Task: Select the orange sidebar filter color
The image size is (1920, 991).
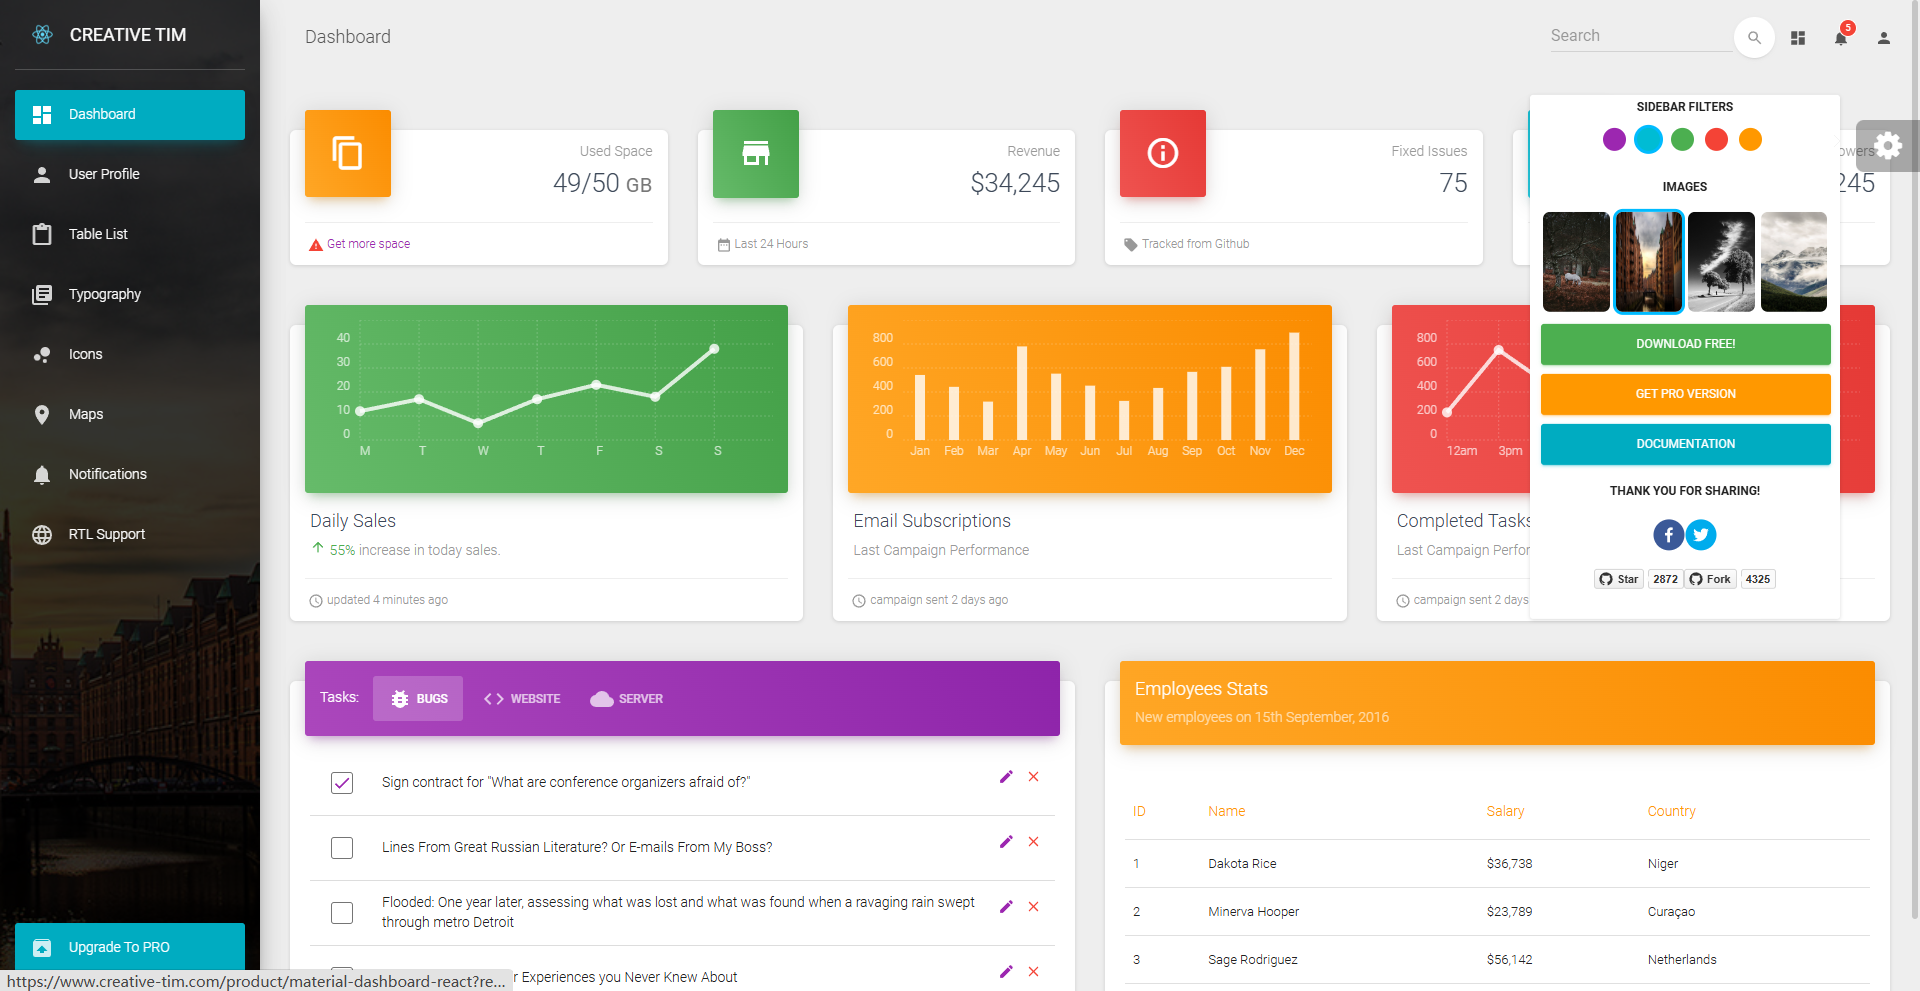Action: pos(1750,140)
